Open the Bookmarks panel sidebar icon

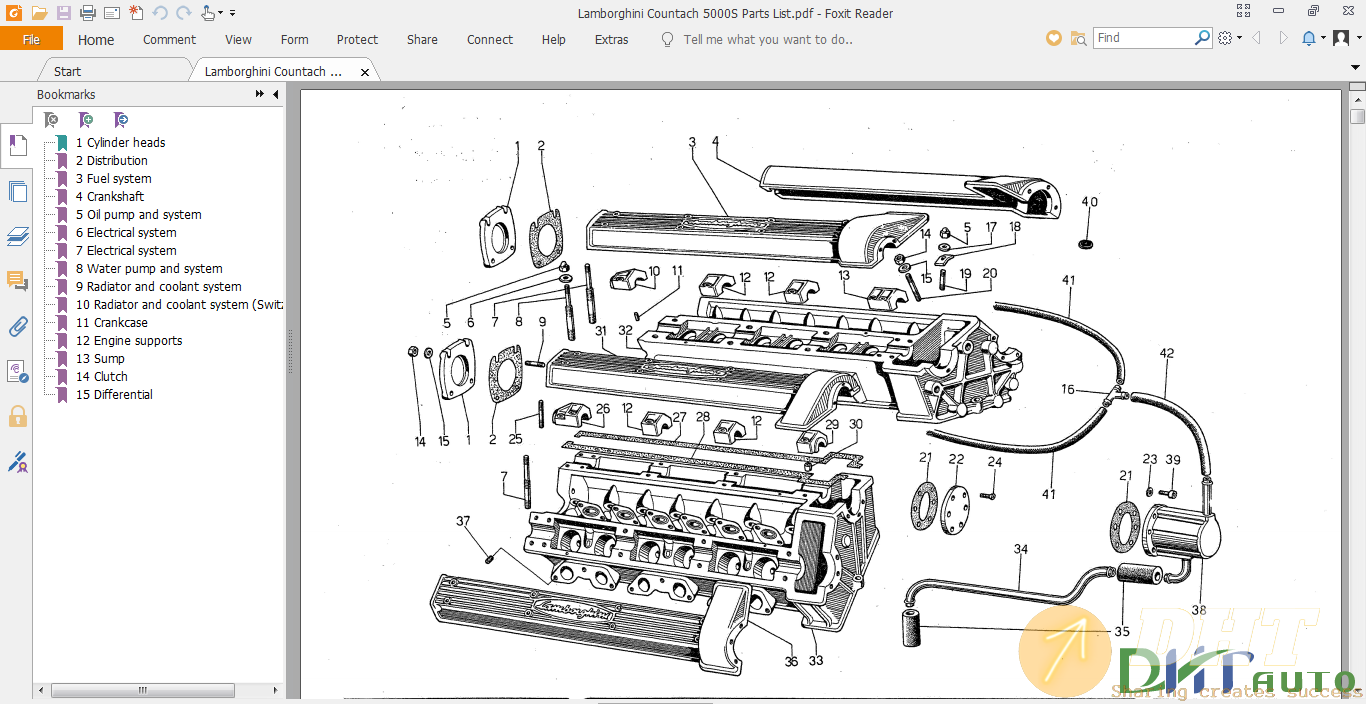tap(17, 146)
